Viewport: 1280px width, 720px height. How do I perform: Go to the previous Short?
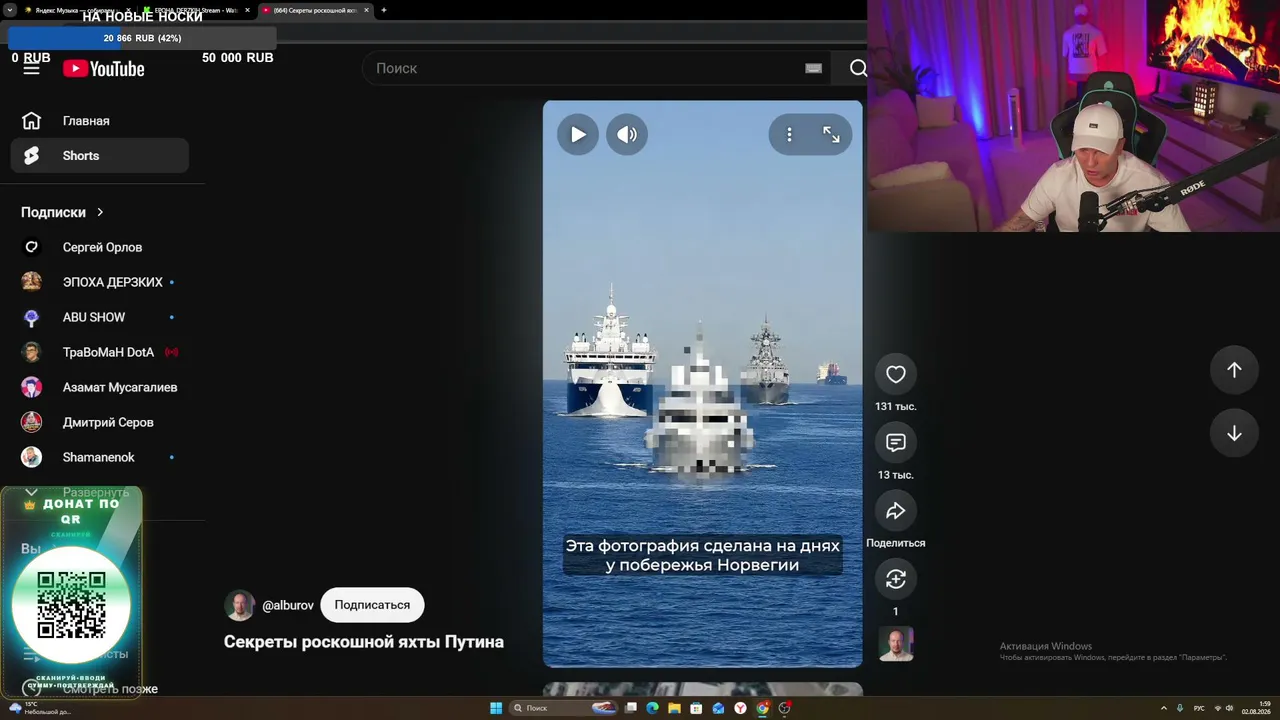(x=1234, y=370)
